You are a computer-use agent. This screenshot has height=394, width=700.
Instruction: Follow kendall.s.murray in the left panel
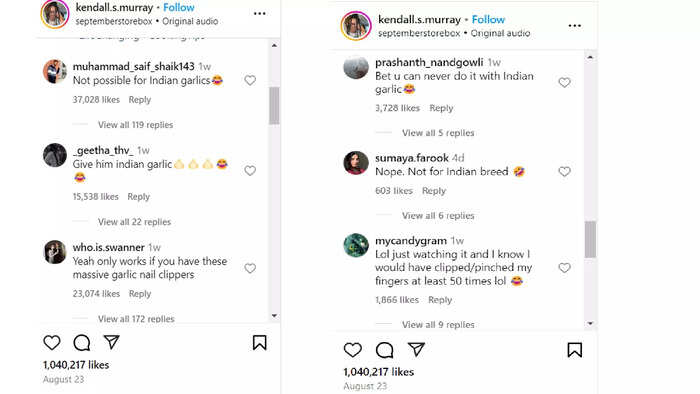[179, 8]
